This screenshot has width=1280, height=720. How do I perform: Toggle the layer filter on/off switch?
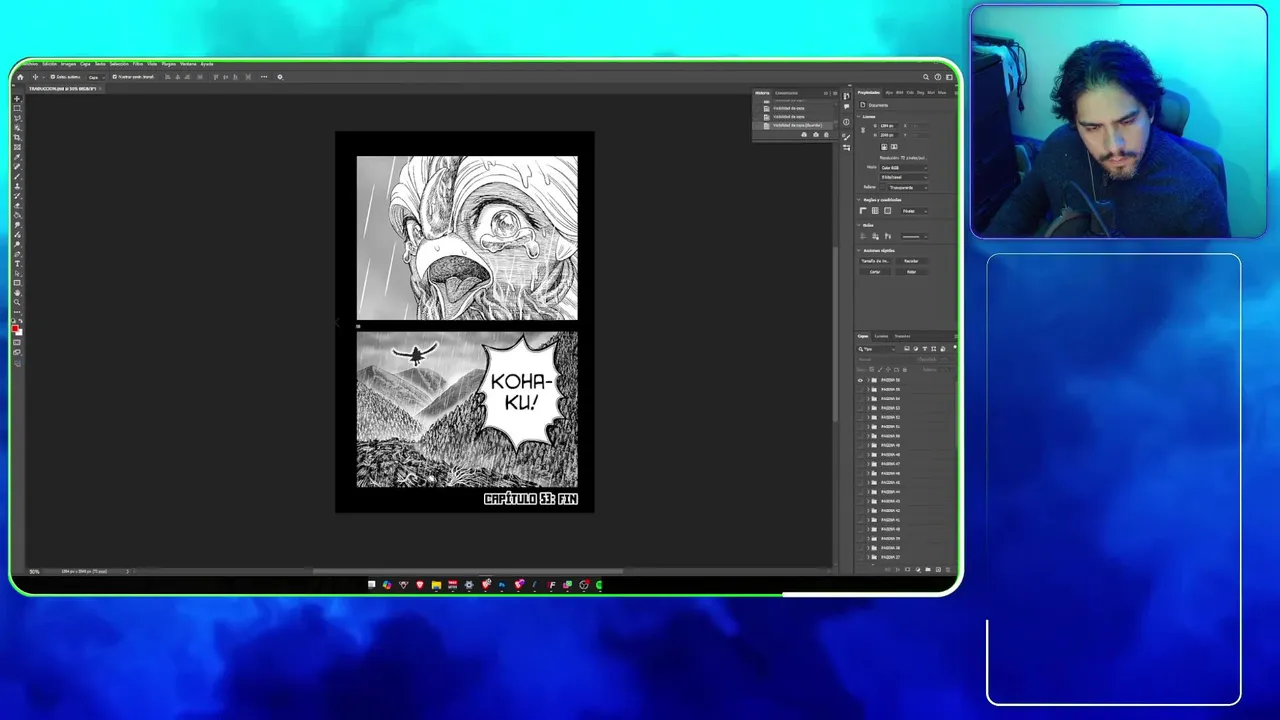pos(955,347)
